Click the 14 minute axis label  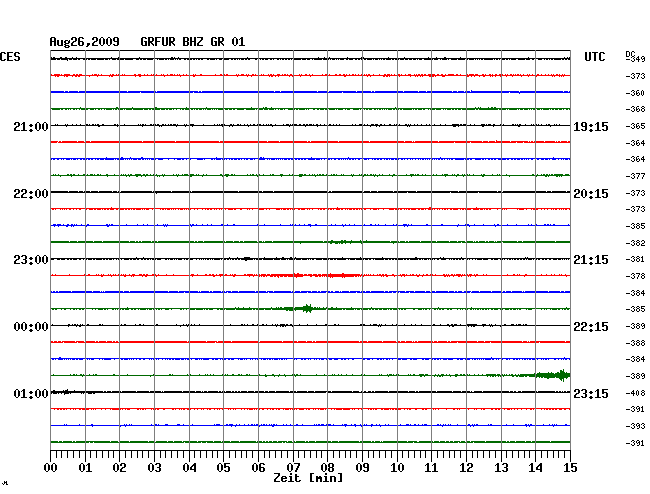coord(536,467)
